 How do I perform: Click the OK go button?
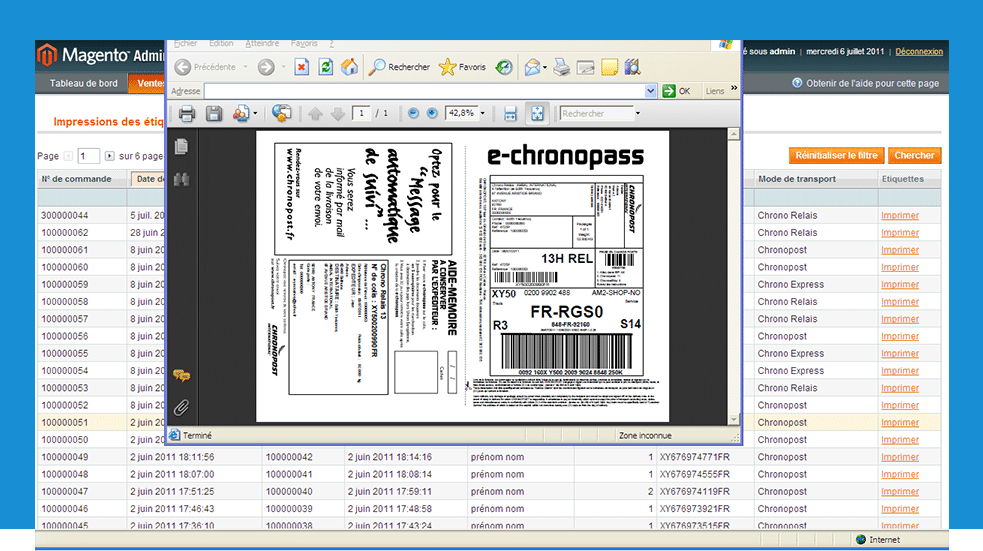tap(676, 91)
